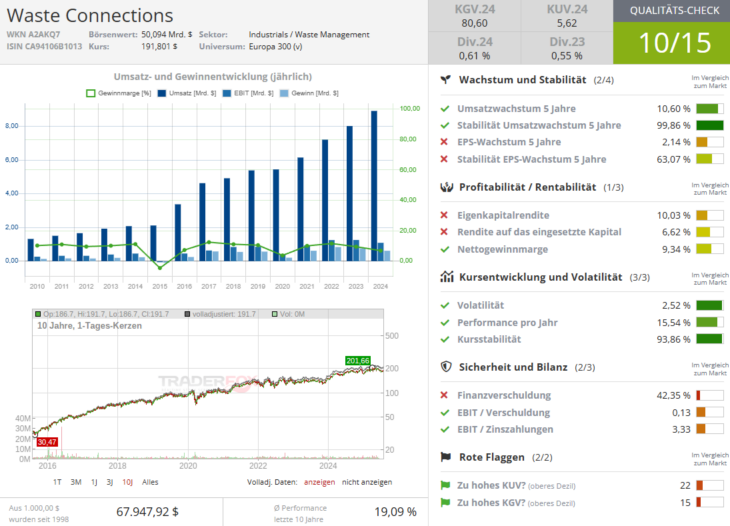
Task: Toggle the Umsatz [Mrd. $] legend series
Action: (x=187, y=93)
